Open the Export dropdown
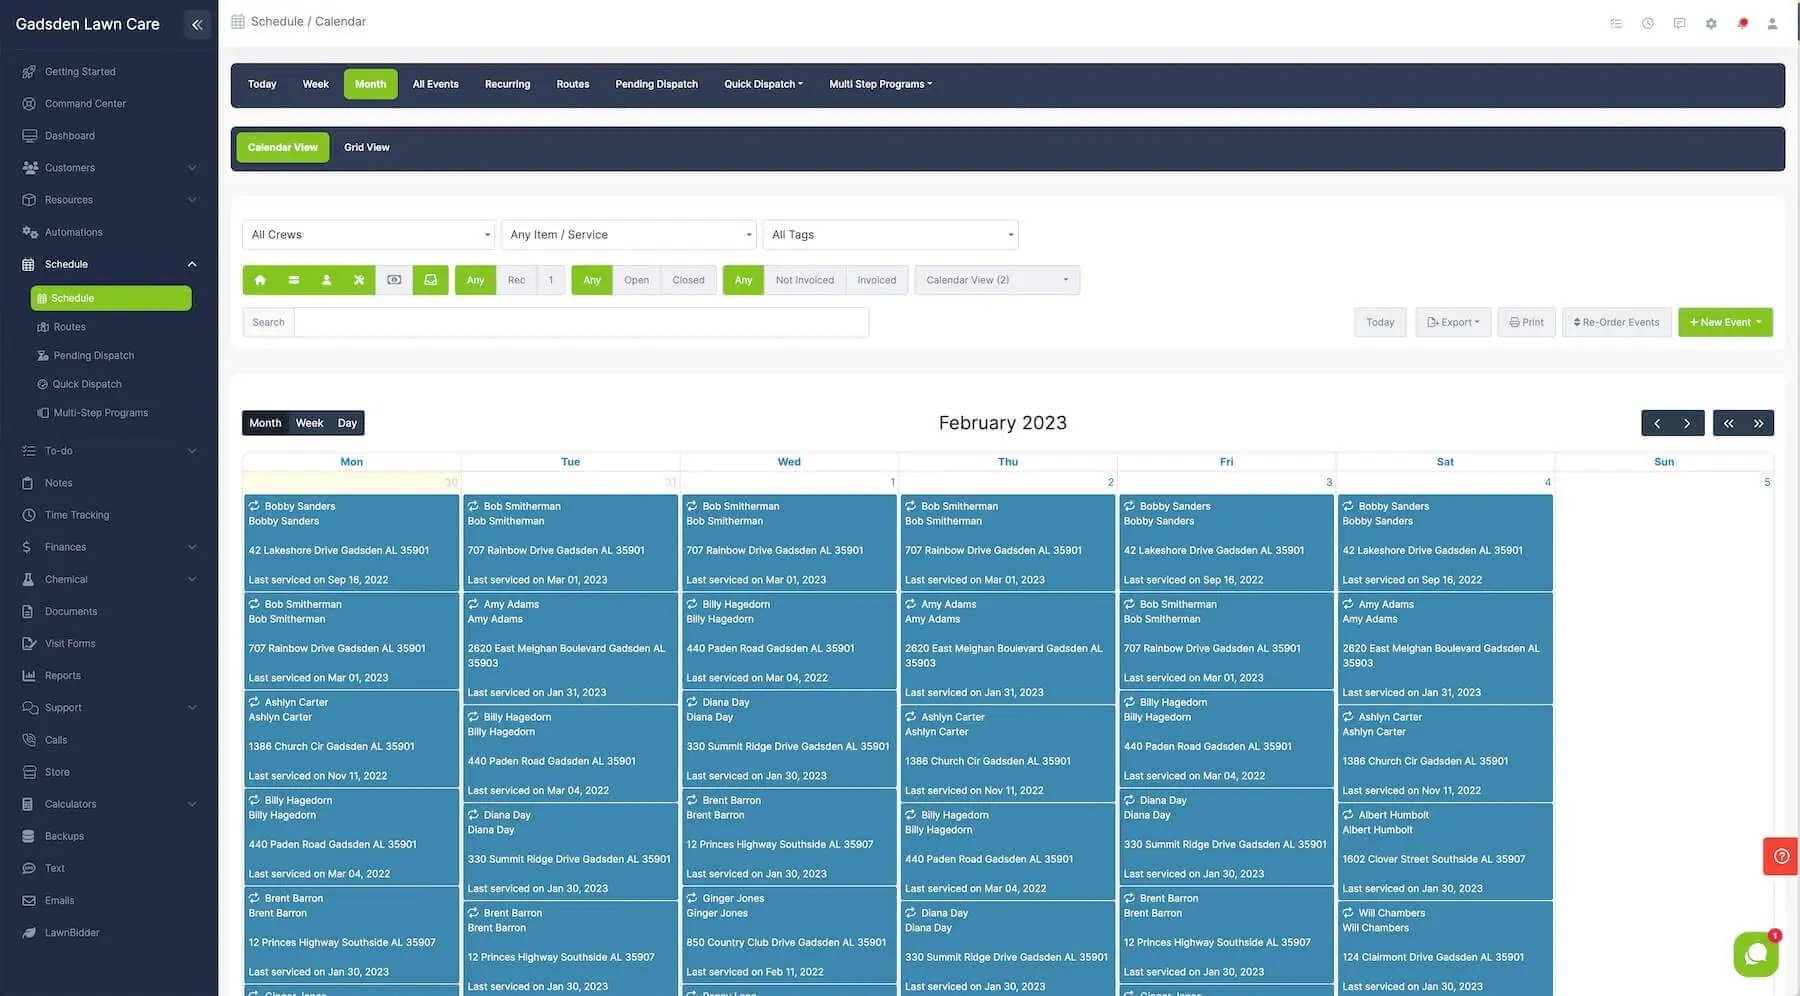The height and width of the screenshot is (996, 1800). [x=1452, y=322]
